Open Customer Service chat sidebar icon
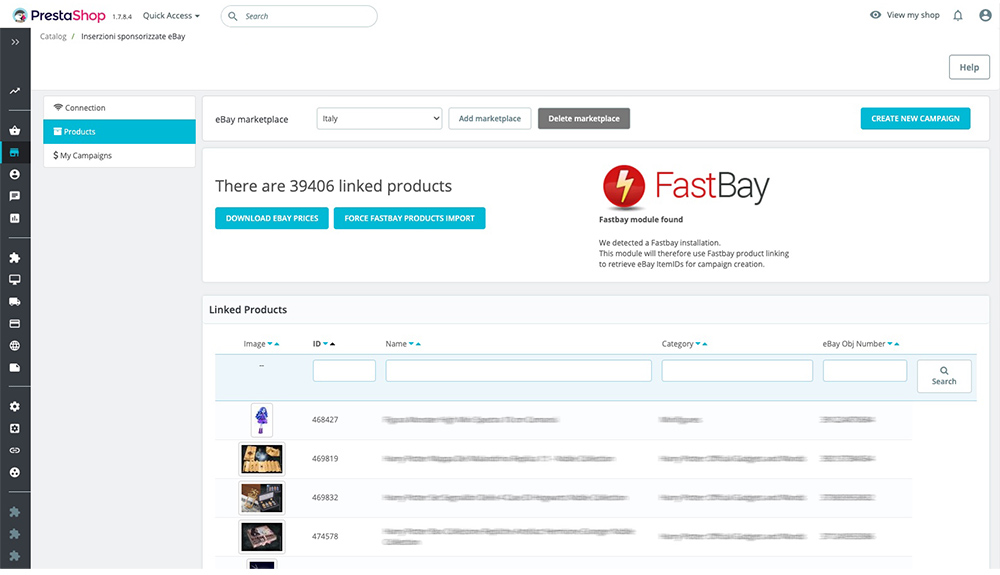The width and height of the screenshot is (1000, 575). point(15,196)
